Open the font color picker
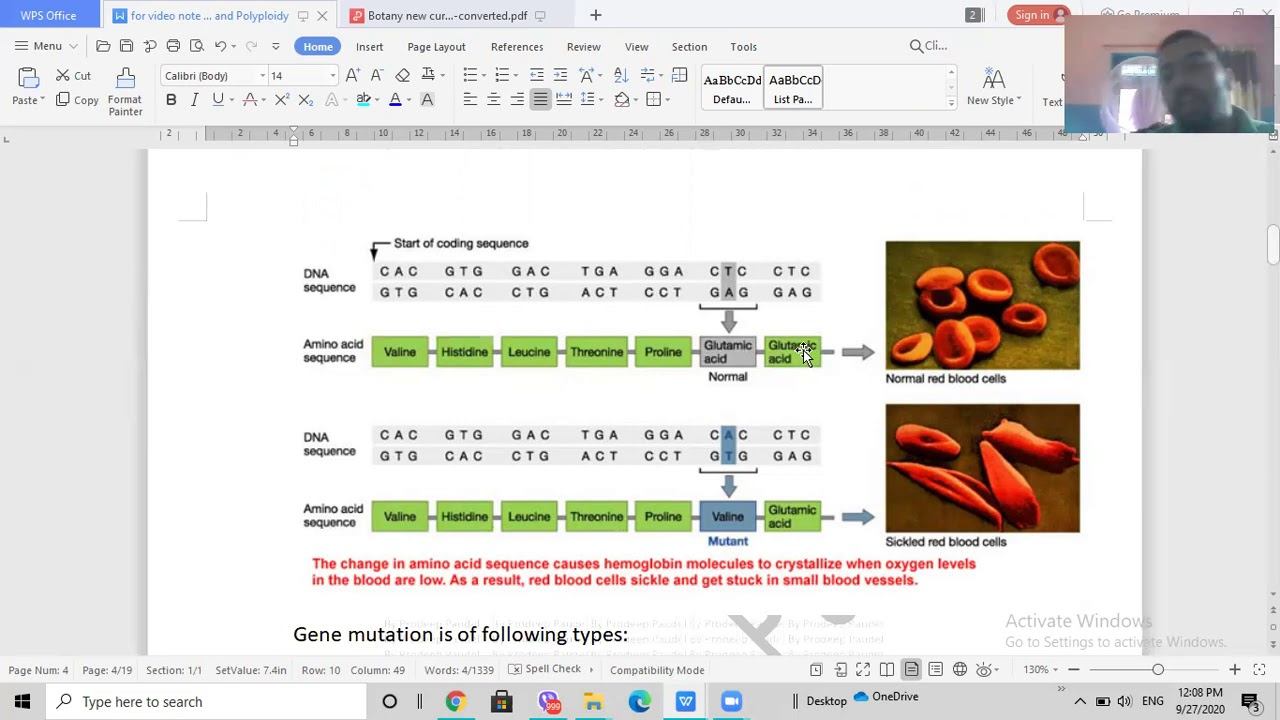The height and width of the screenshot is (720, 1280). pos(395,99)
